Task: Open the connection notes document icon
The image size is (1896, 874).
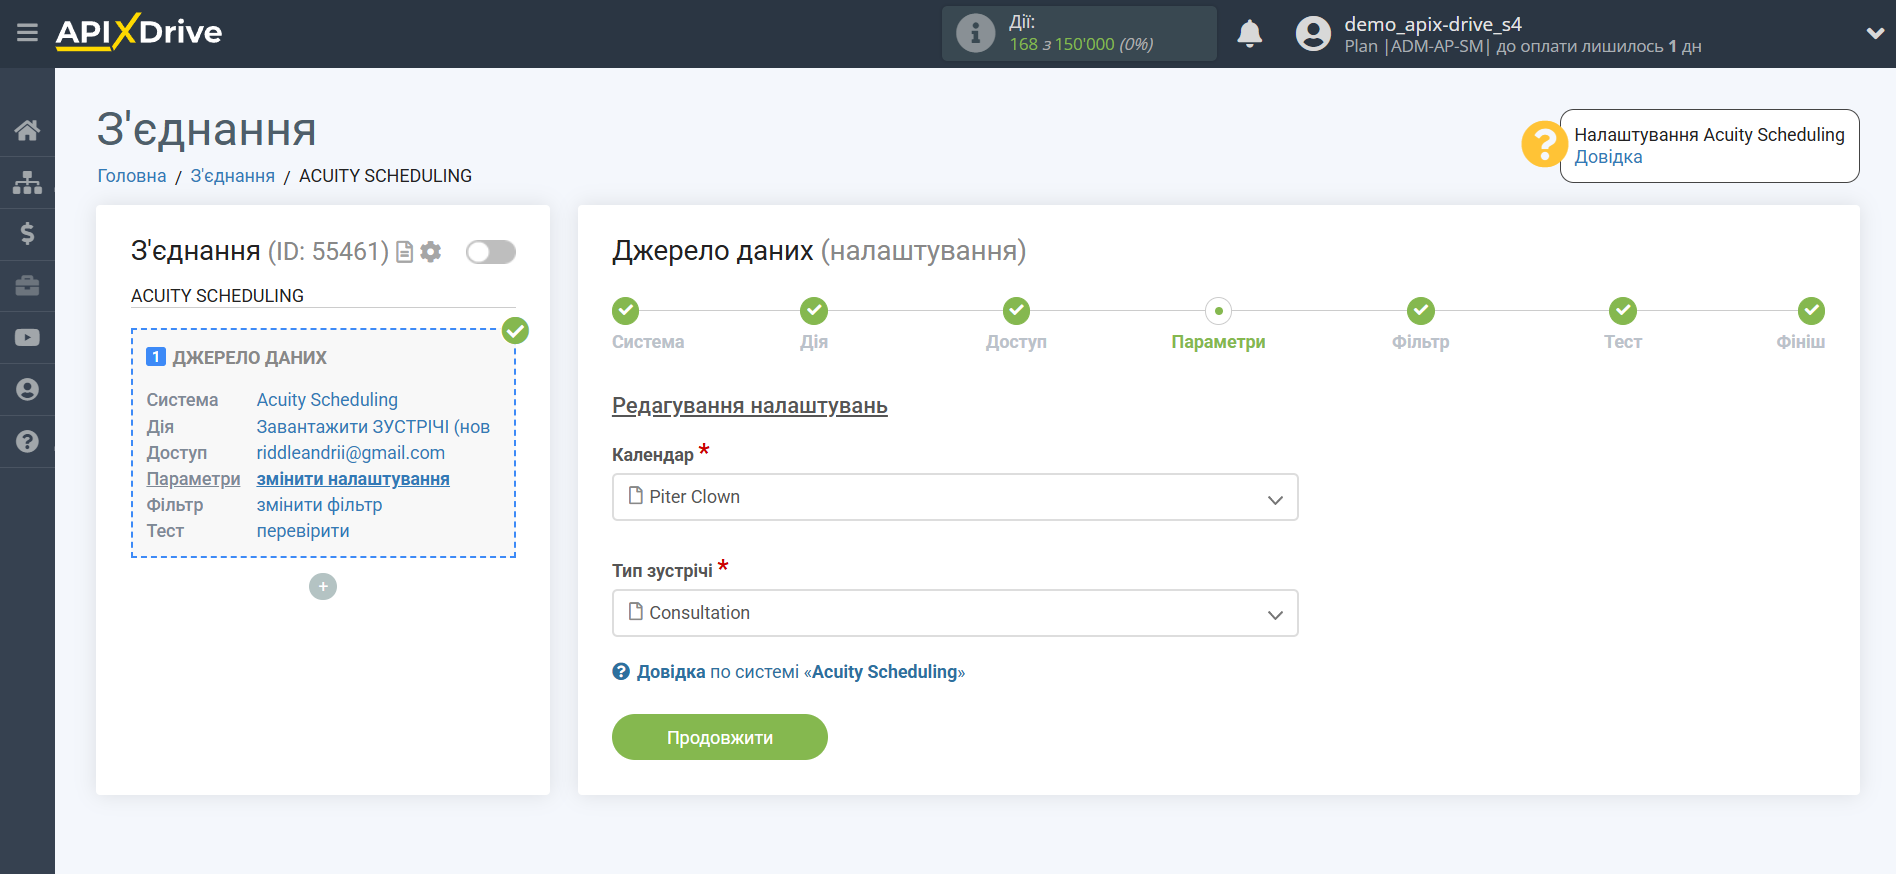Action: [x=405, y=252]
